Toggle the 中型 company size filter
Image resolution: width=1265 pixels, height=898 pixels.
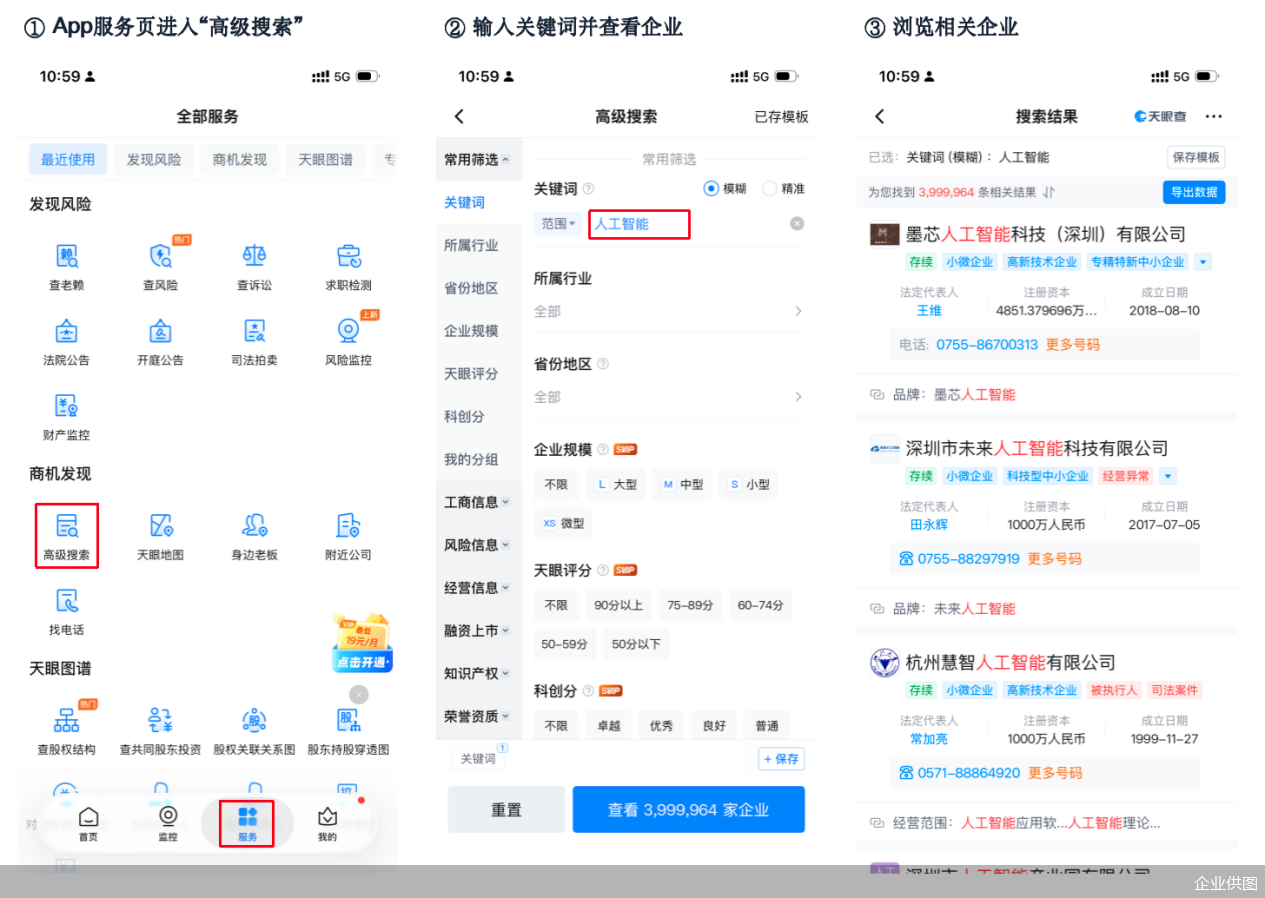pos(682,485)
